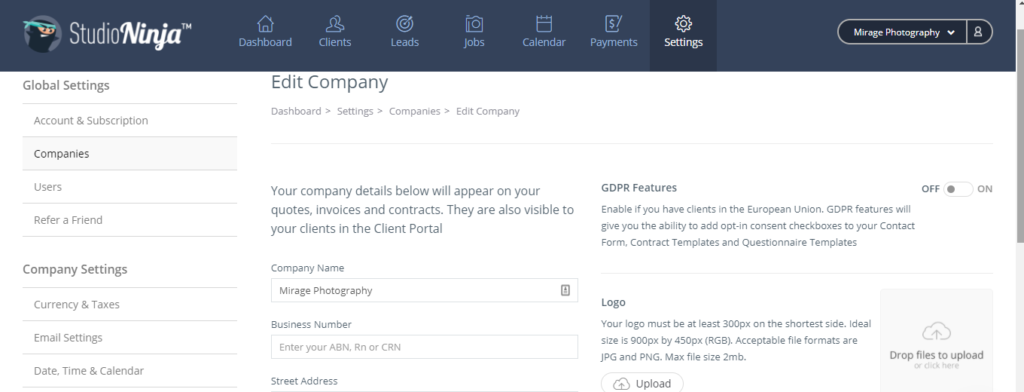The width and height of the screenshot is (1024, 392).
Task: Click the Upload logo button
Action: click(642, 384)
